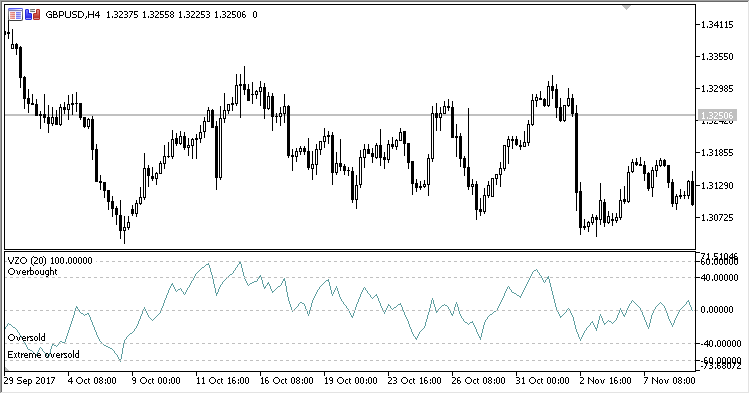Click the 1.31855 price scale label

click(717, 153)
